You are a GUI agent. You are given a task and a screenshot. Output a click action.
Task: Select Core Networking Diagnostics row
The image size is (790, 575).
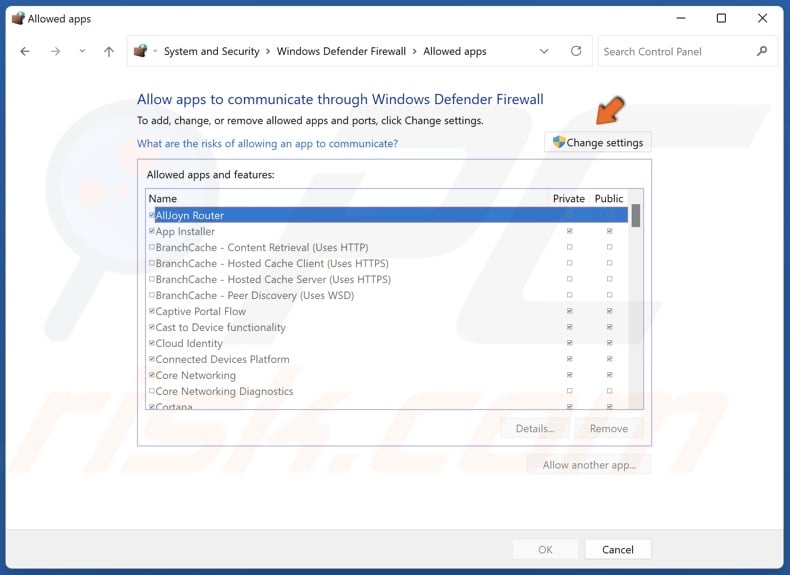click(x=387, y=392)
